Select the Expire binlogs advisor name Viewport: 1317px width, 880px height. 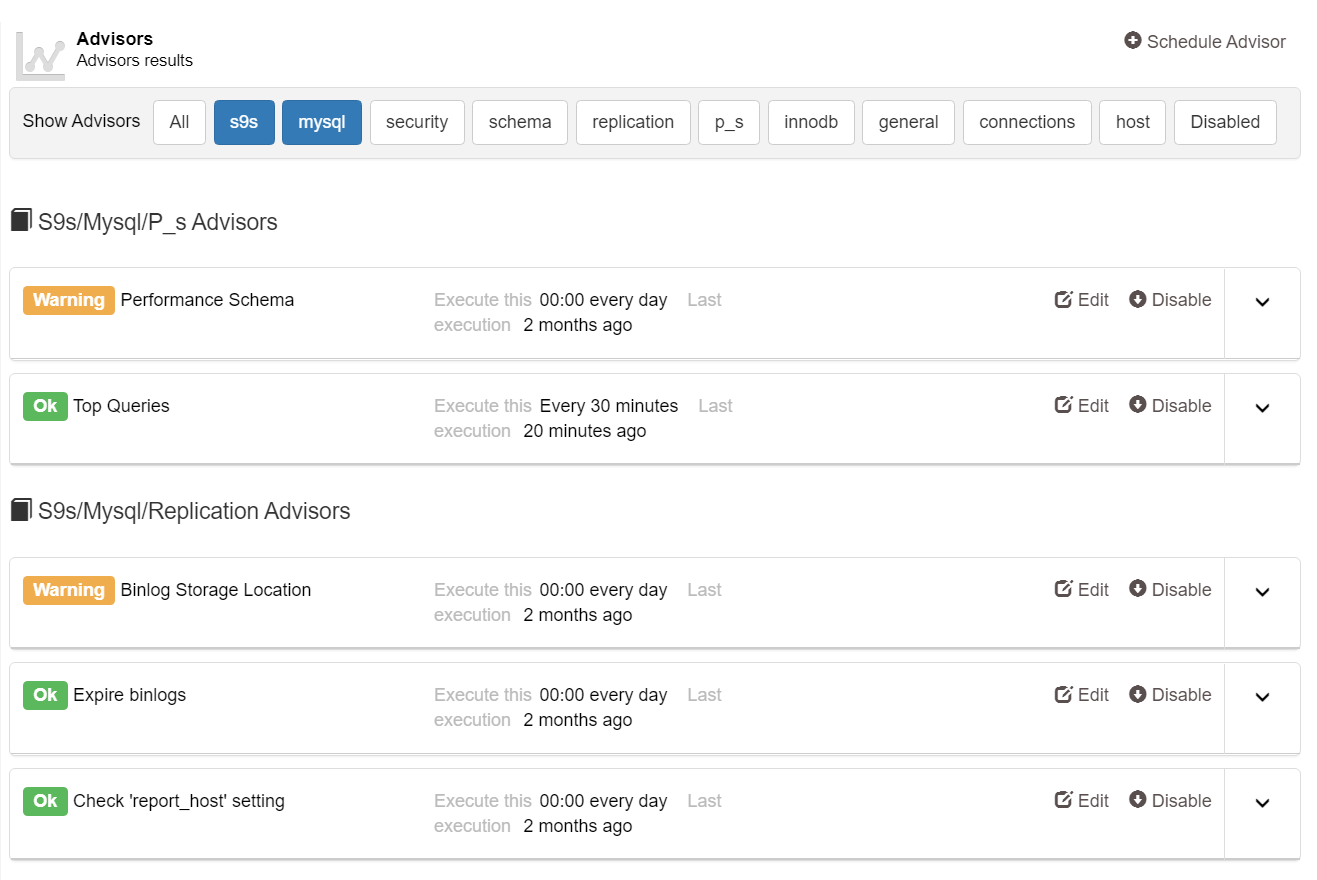click(130, 695)
